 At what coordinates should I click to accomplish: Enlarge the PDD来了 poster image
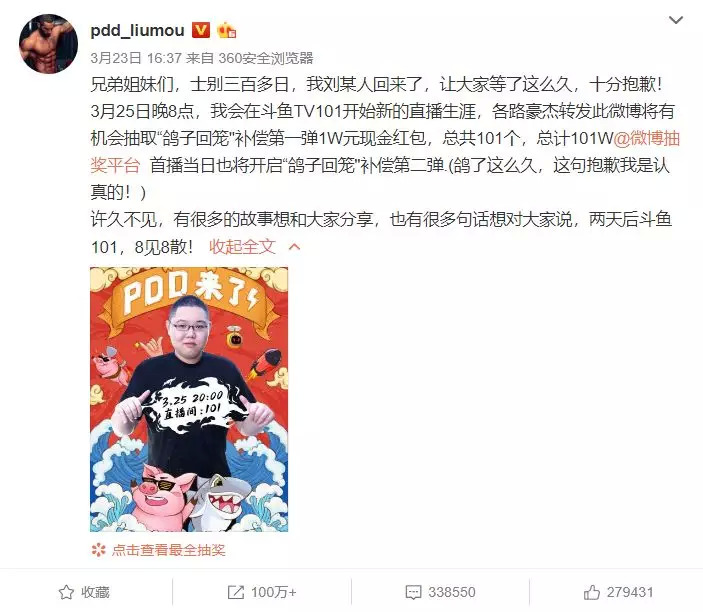[189, 399]
